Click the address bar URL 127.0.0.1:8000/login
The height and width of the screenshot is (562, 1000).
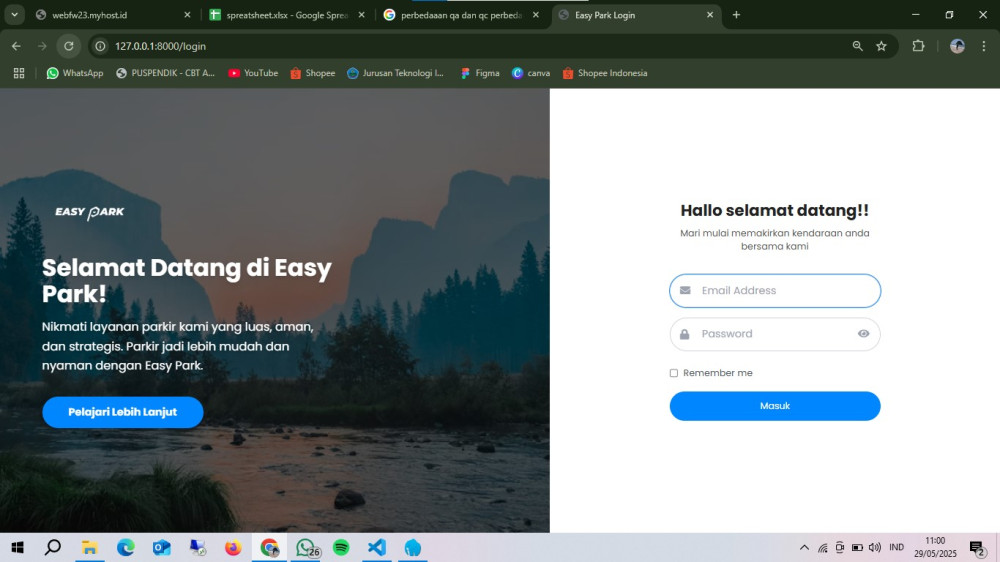(160, 46)
